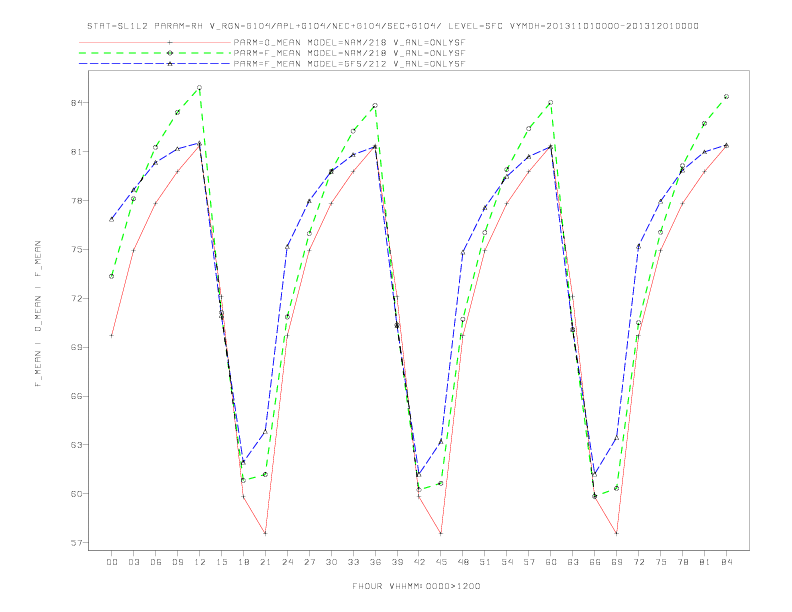Click the red plus minimum at forecast hour 21
The image size is (792, 612).
265,533
